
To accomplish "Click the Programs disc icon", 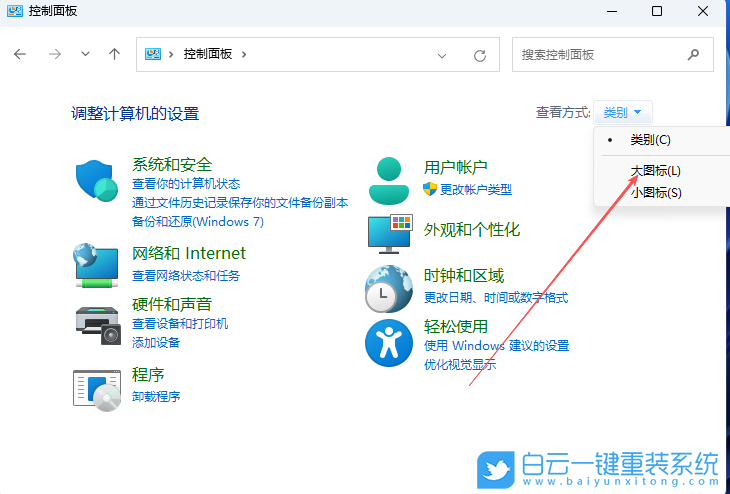I will (x=97, y=390).
